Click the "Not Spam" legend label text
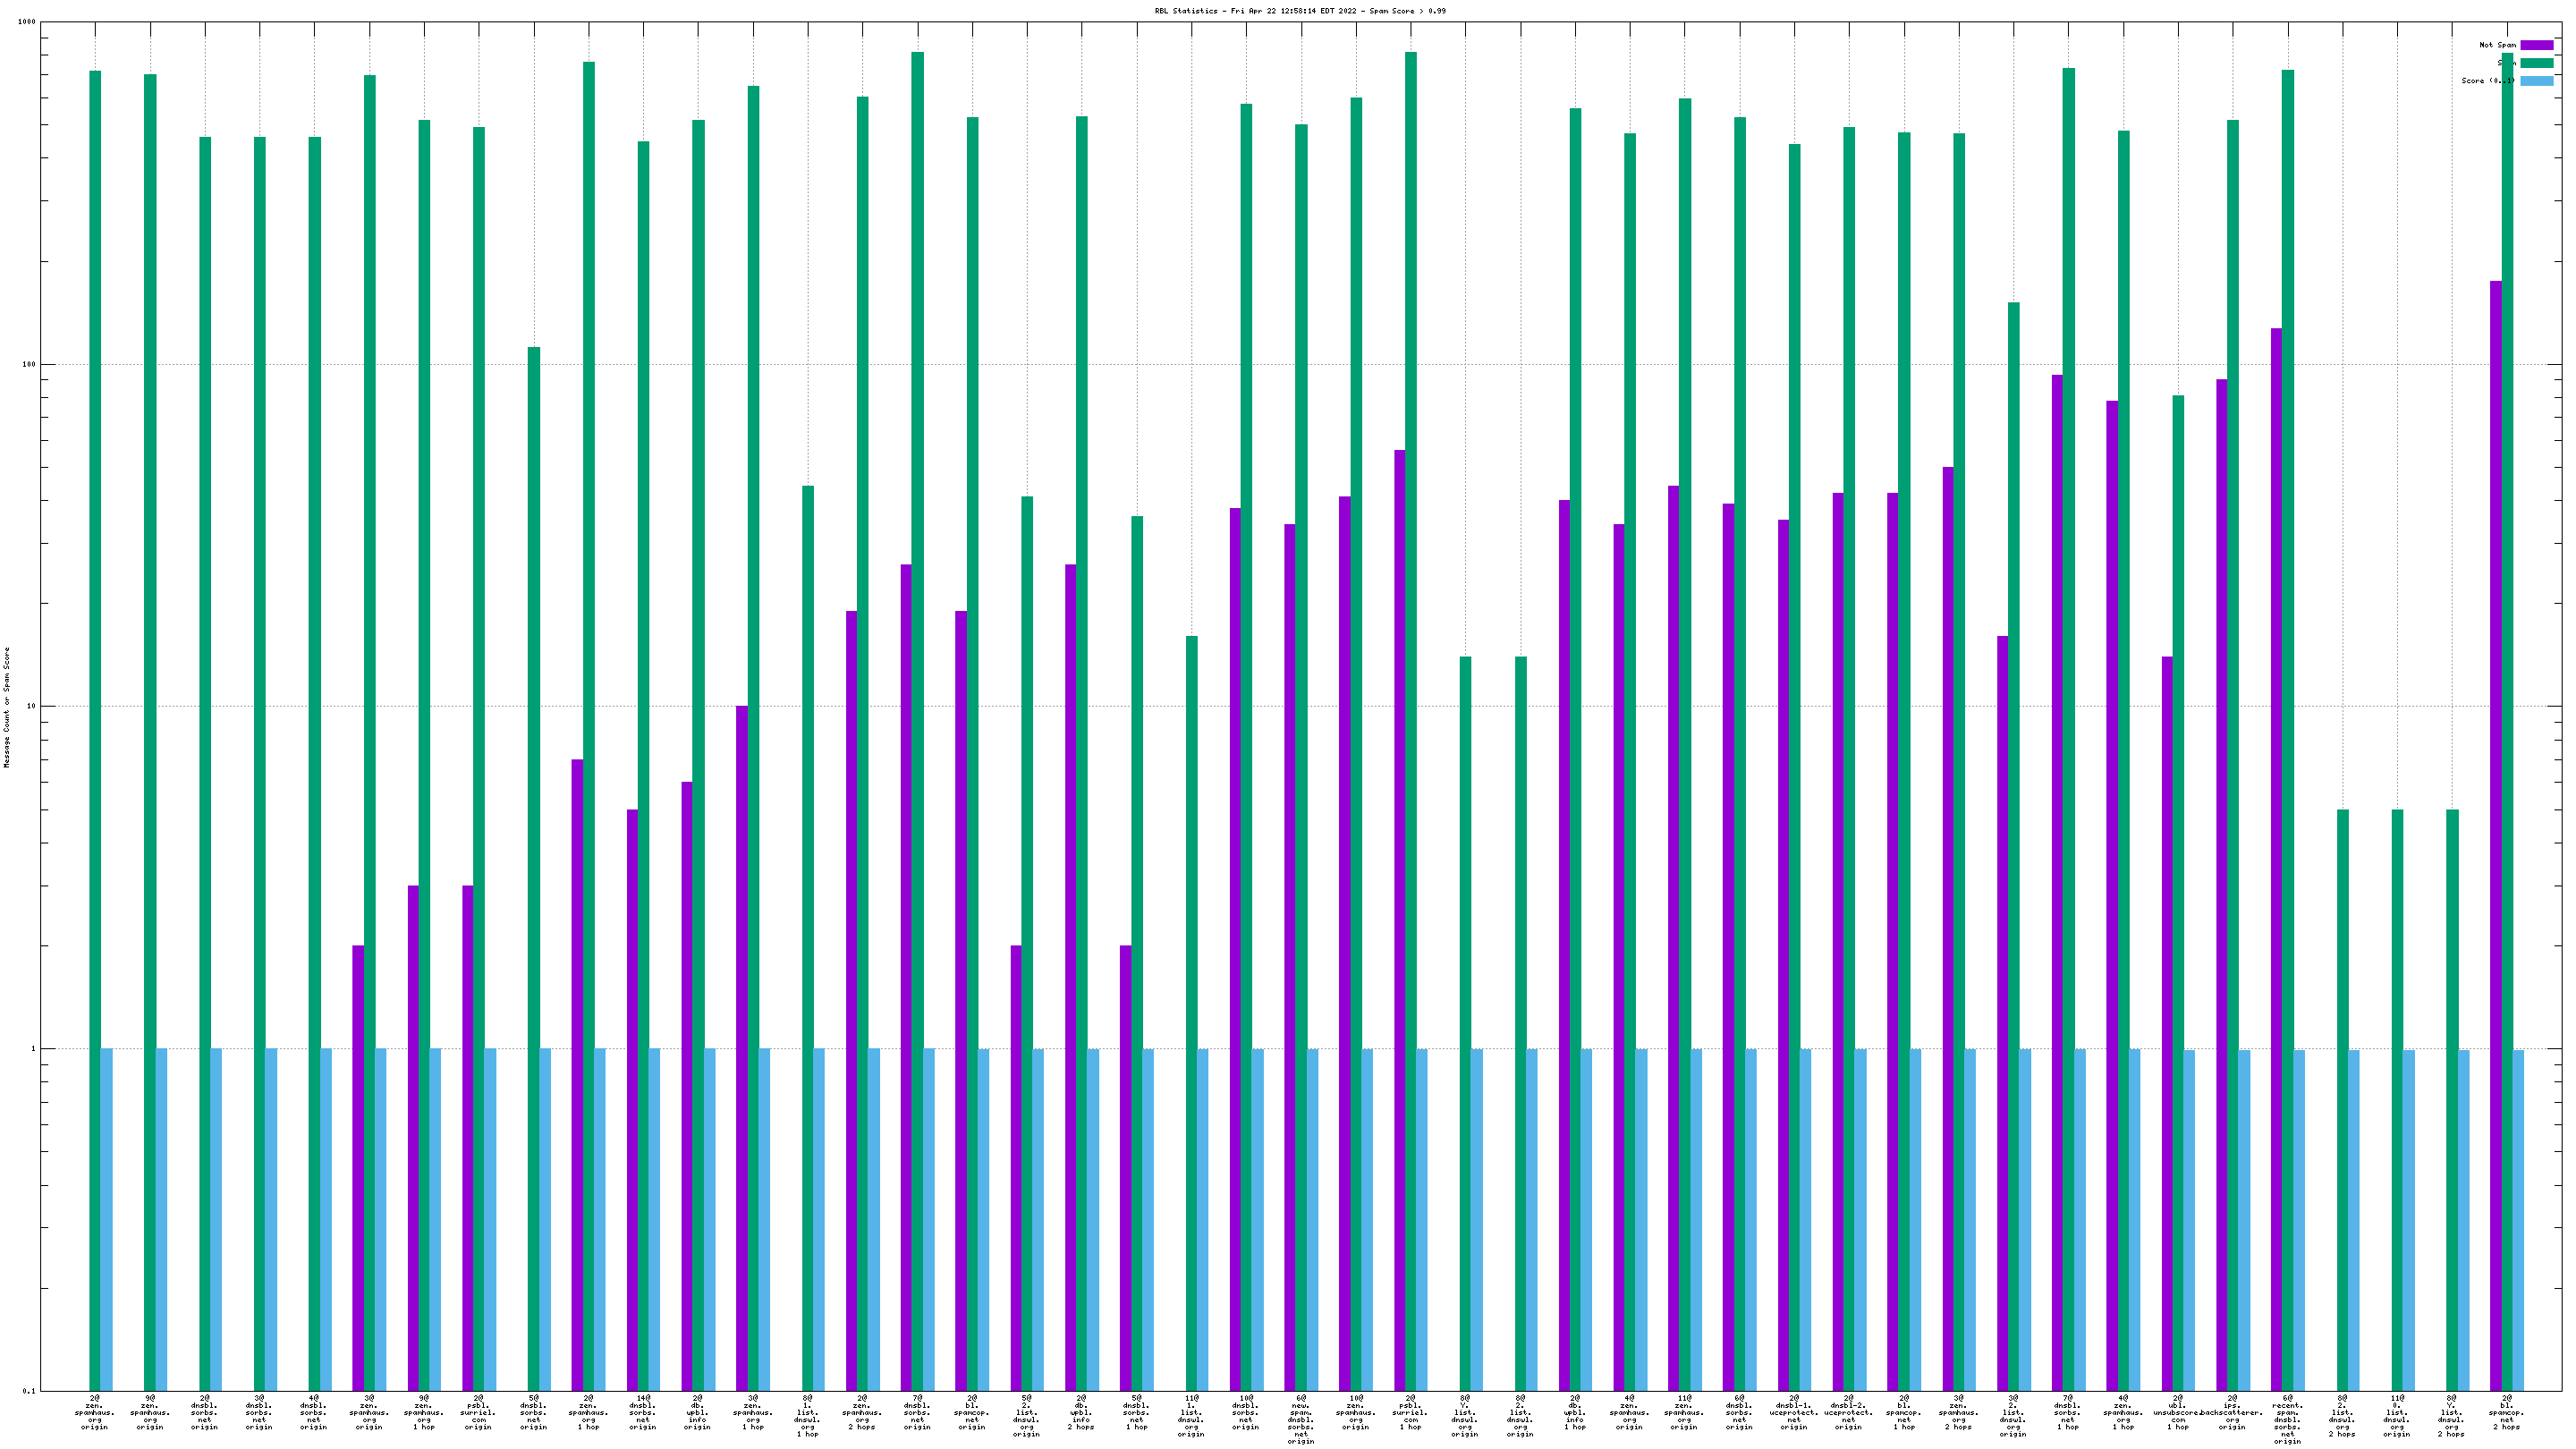The width and height of the screenshot is (2576, 1449). (2497, 45)
